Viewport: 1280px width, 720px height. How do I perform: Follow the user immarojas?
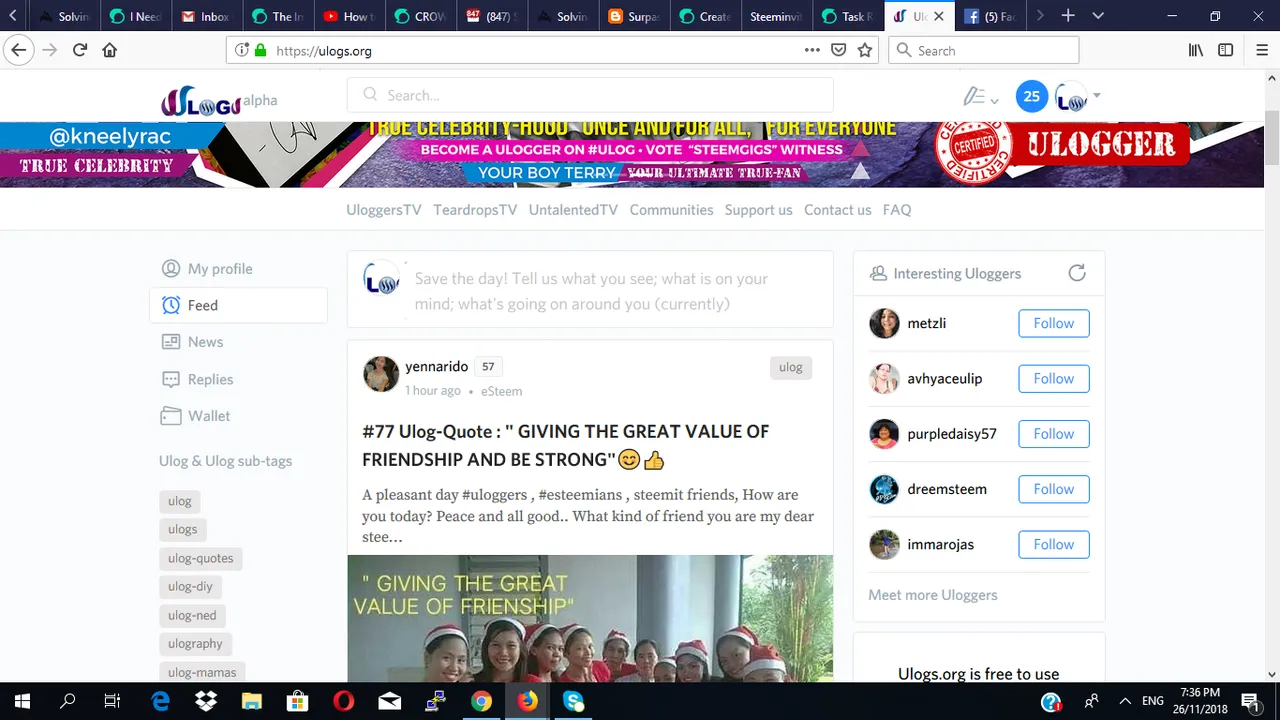[1053, 544]
